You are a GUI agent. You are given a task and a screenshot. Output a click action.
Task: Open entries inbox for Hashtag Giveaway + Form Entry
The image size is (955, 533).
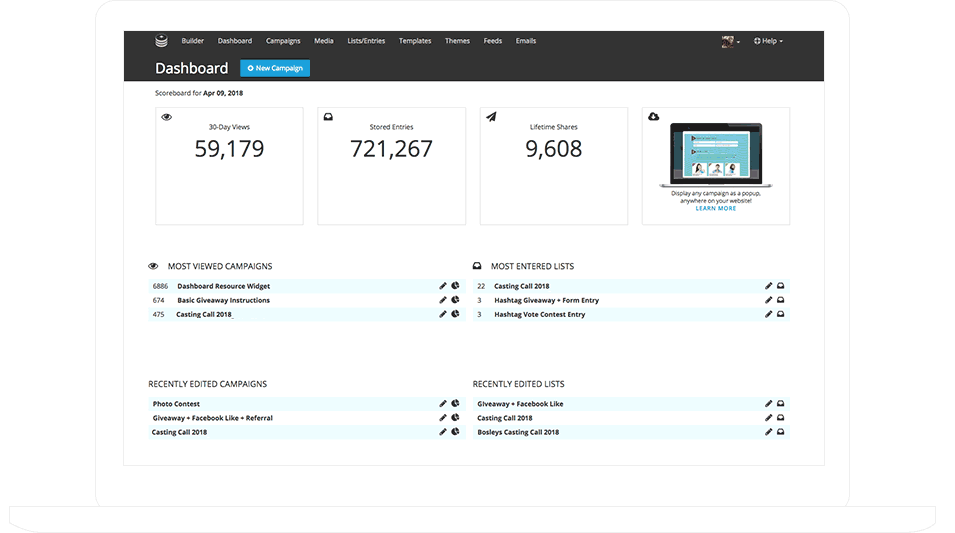pos(781,300)
